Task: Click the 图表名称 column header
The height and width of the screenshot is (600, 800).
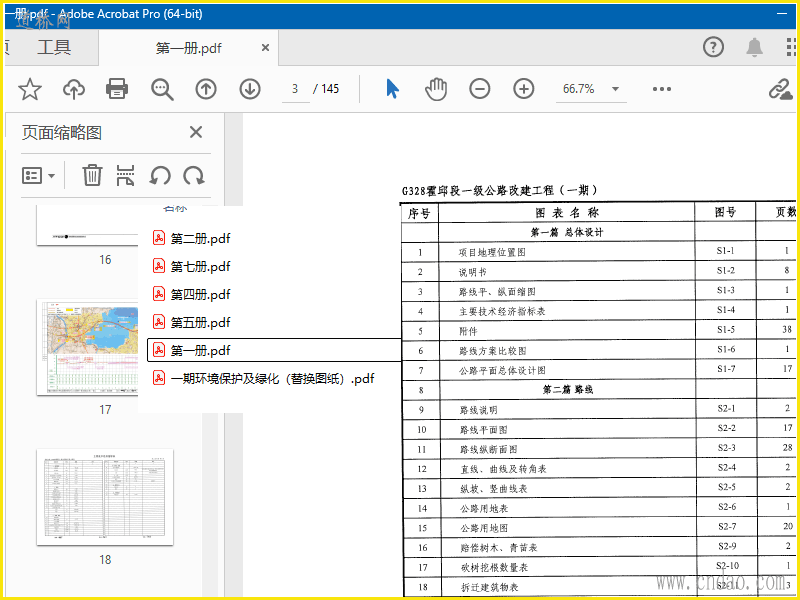Action: click(567, 213)
